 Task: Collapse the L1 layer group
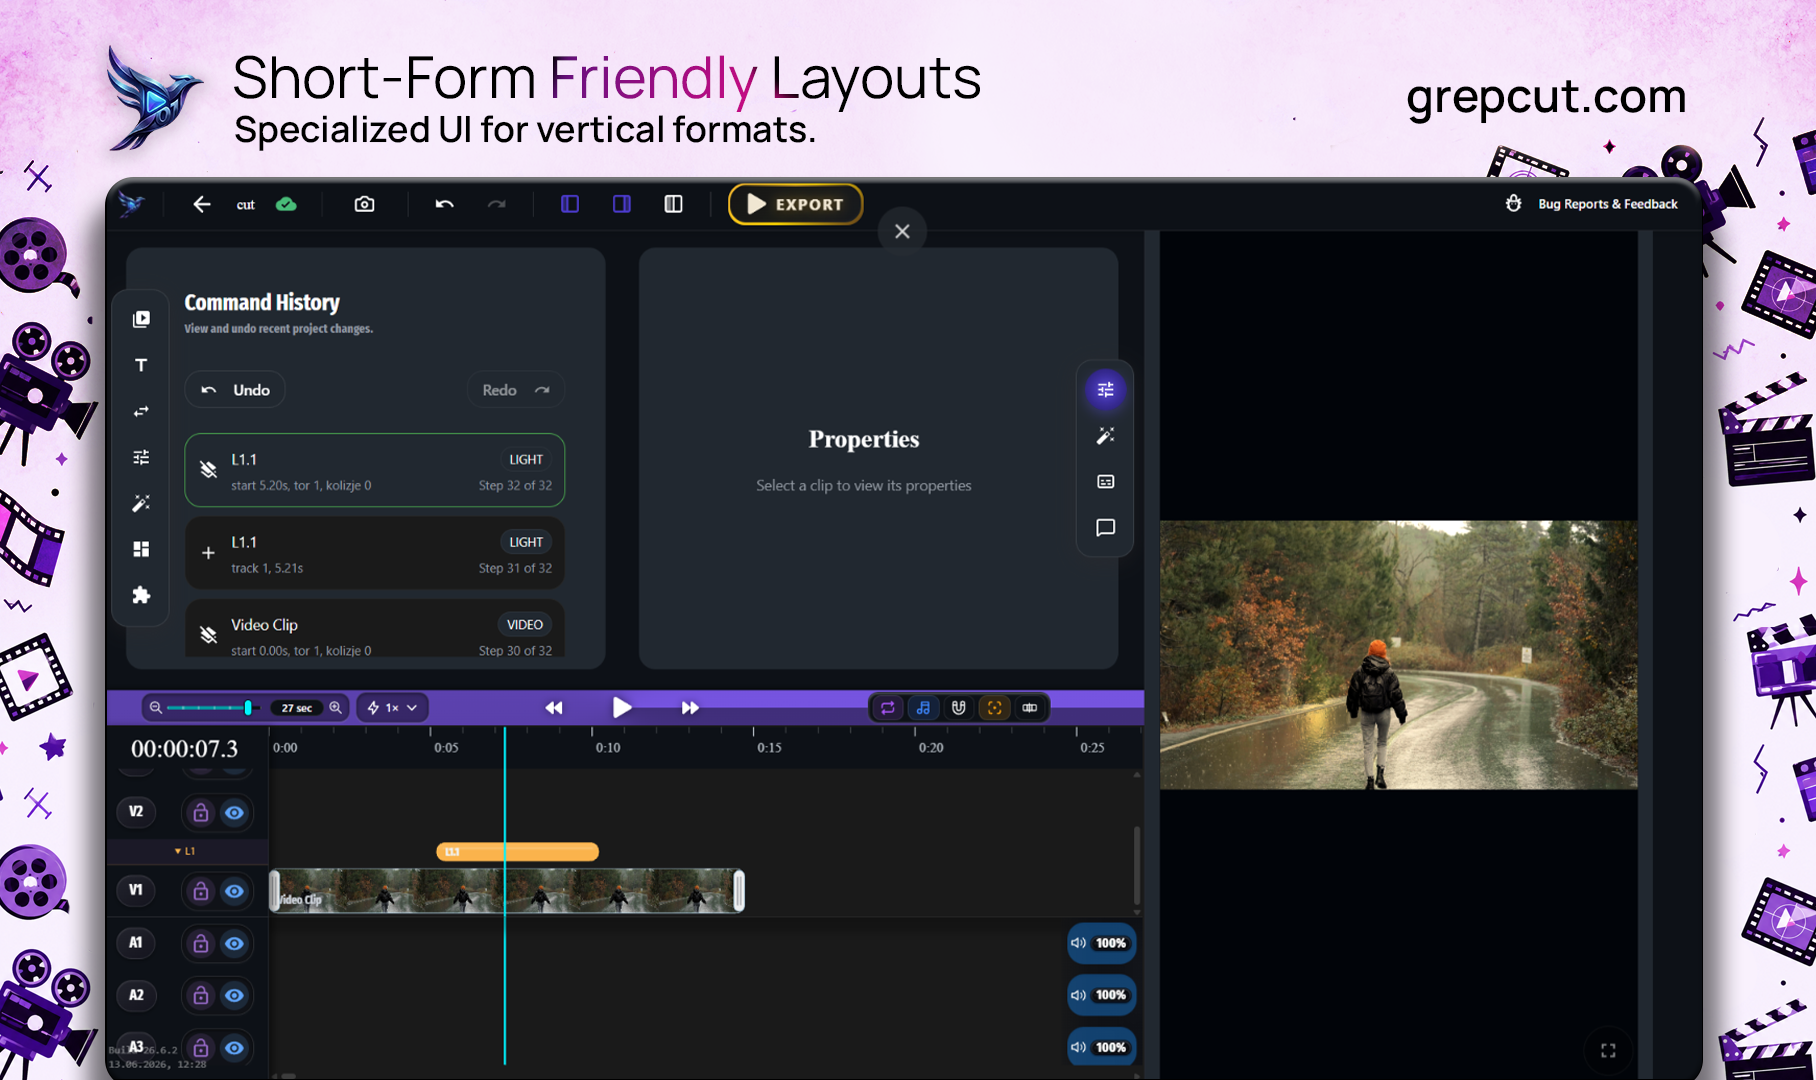coord(185,851)
